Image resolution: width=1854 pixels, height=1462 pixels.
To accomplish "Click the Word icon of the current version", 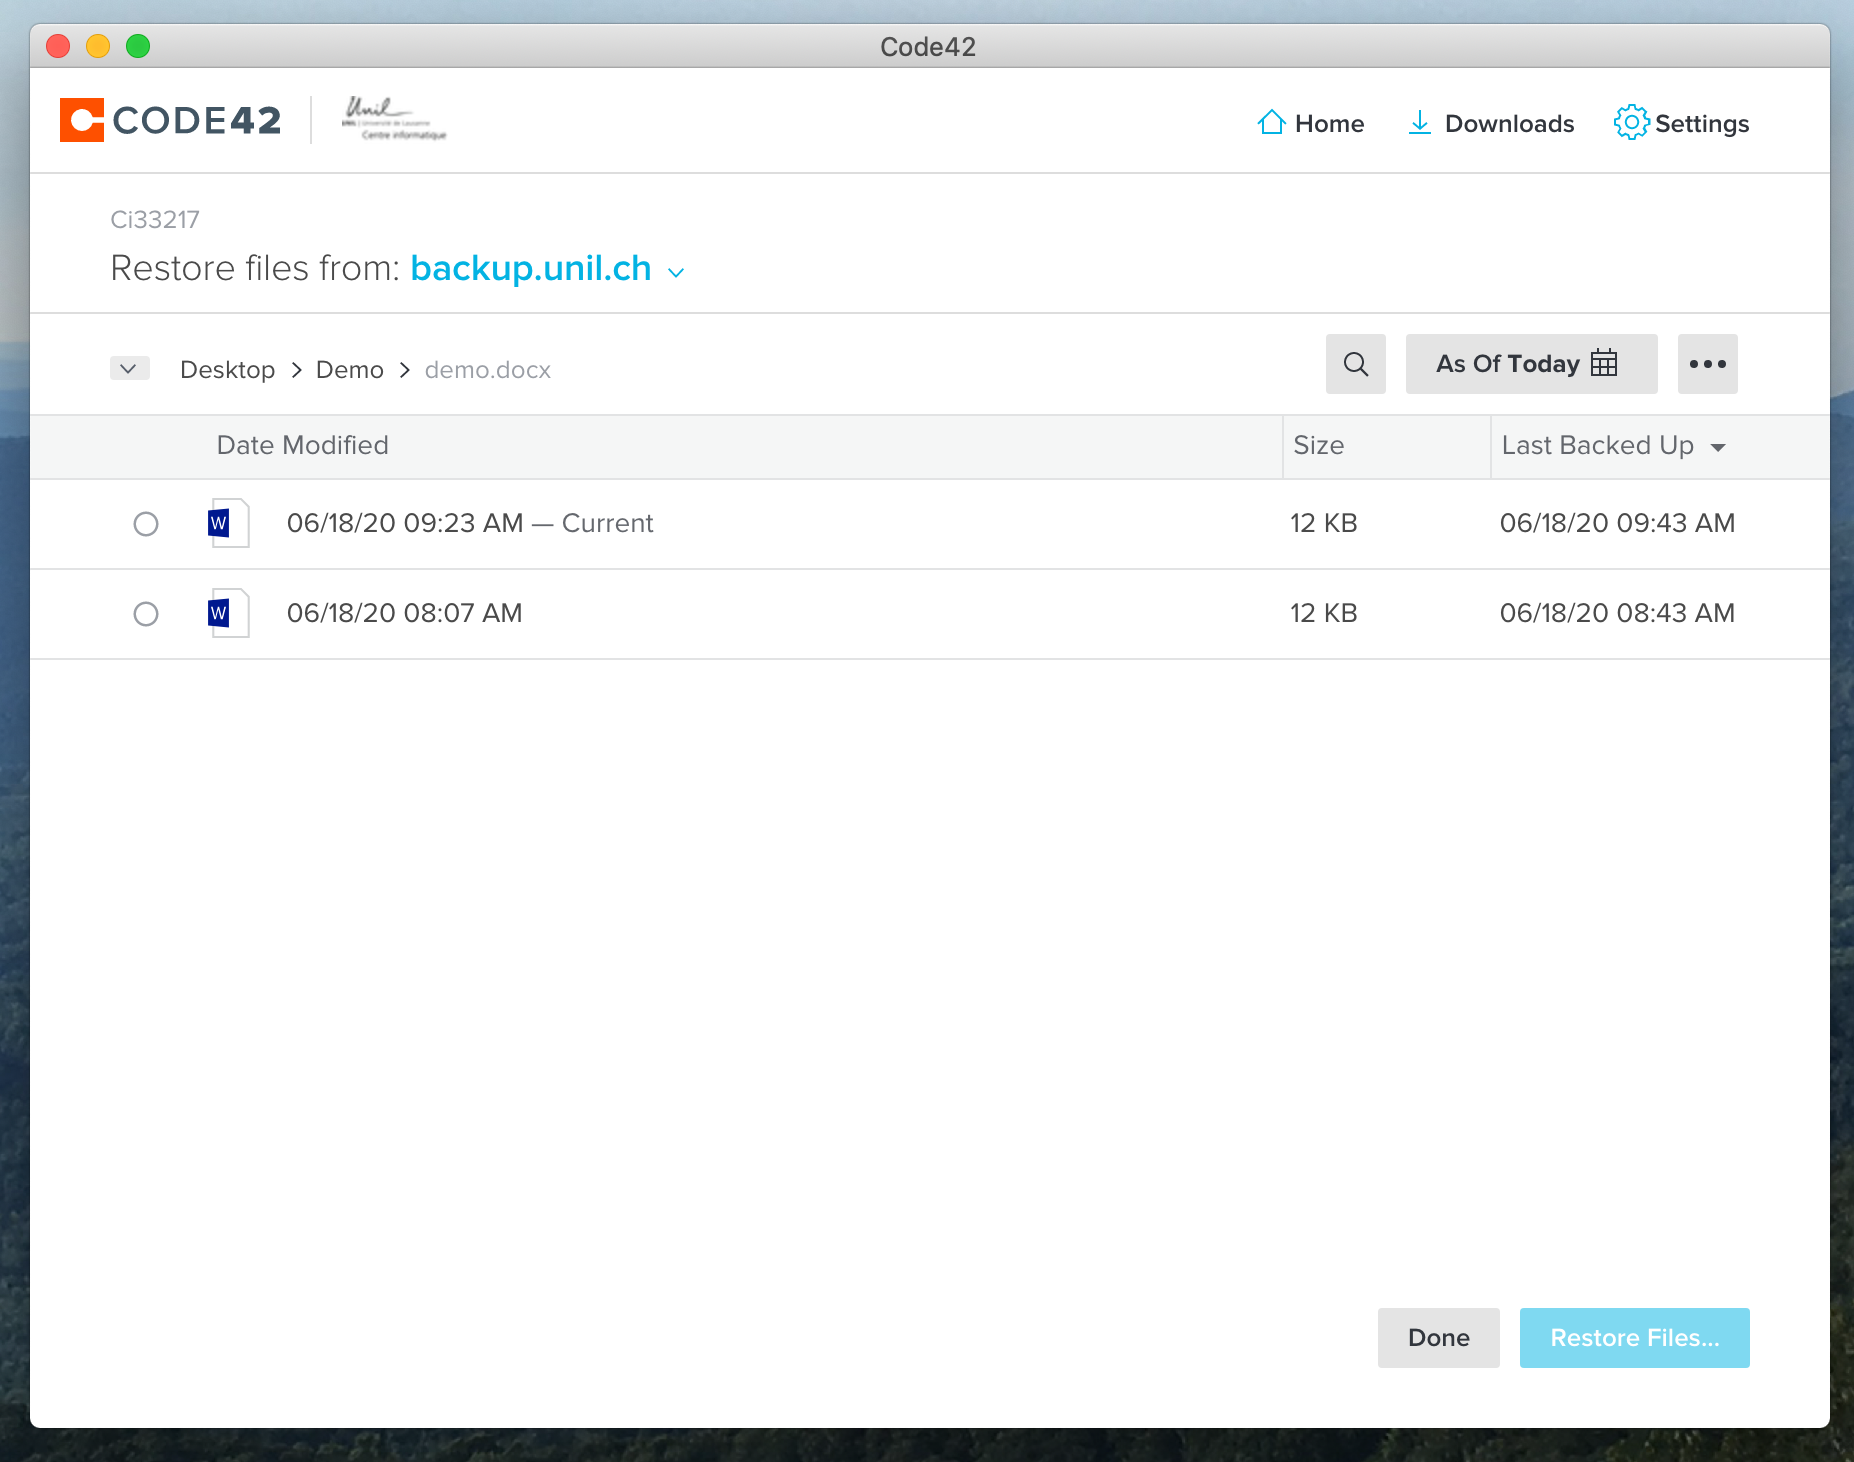I will pyautogui.click(x=228, y=523).
